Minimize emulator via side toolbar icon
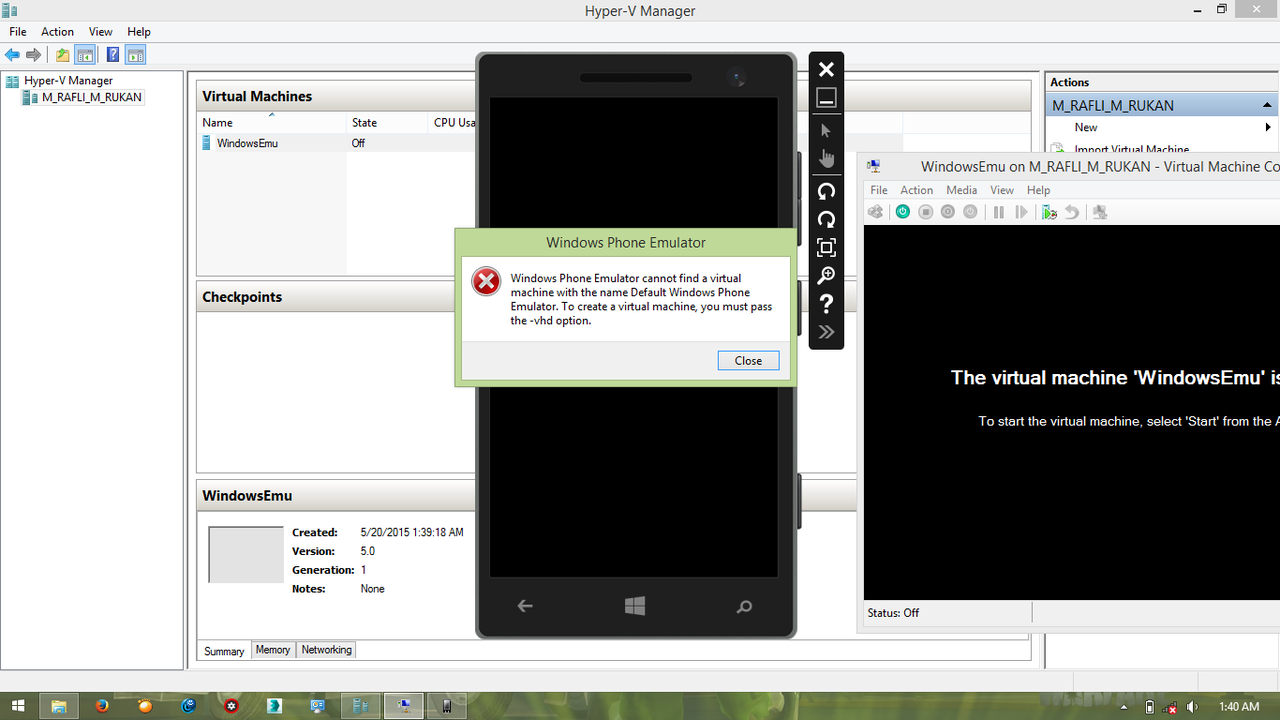This screenshot has height=720, width=1280. point(826,98)
